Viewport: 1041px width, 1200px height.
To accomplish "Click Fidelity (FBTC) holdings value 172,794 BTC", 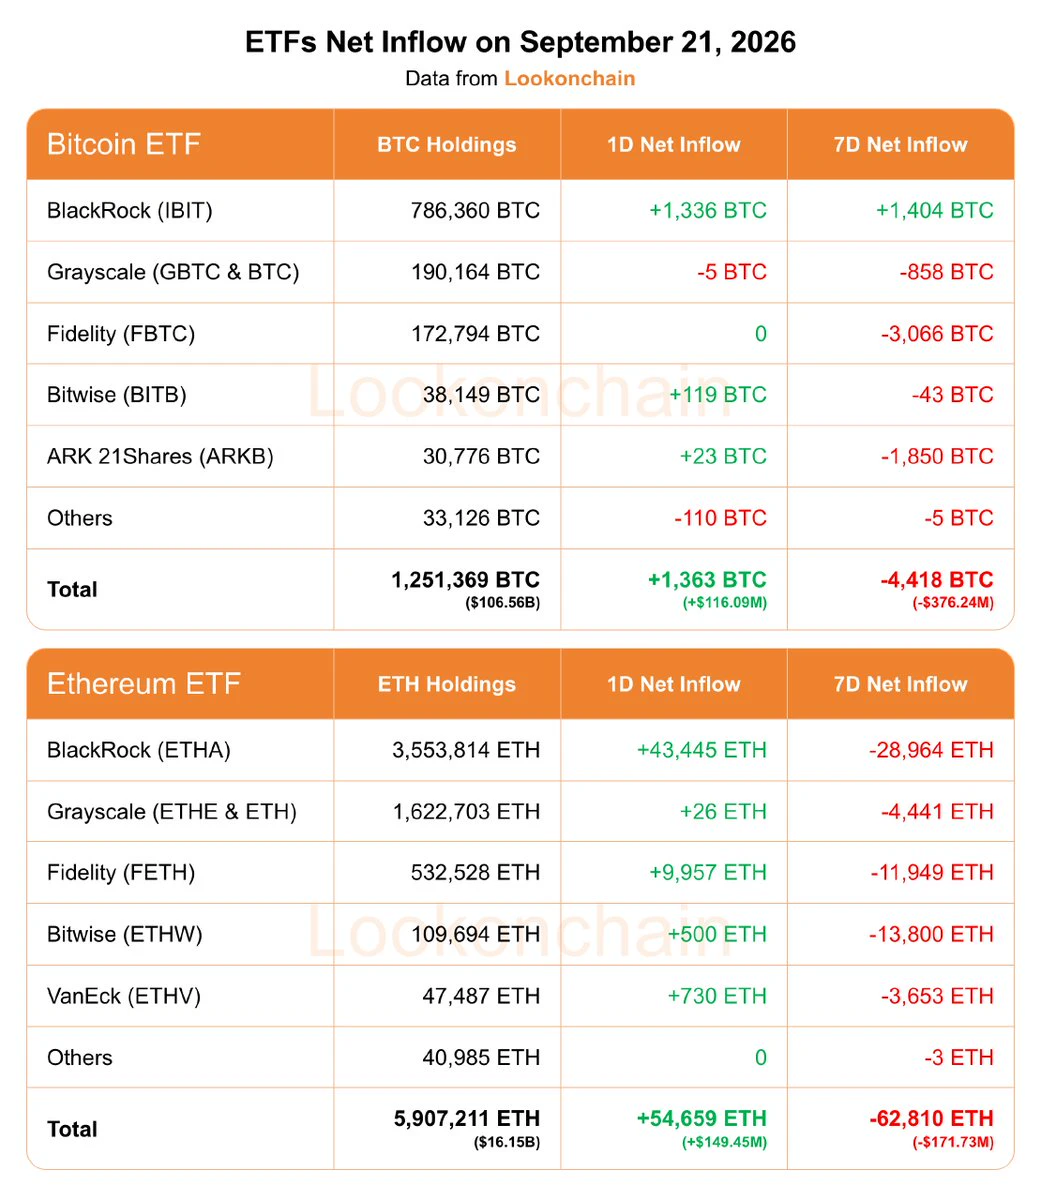I will (x=475, y=334).
